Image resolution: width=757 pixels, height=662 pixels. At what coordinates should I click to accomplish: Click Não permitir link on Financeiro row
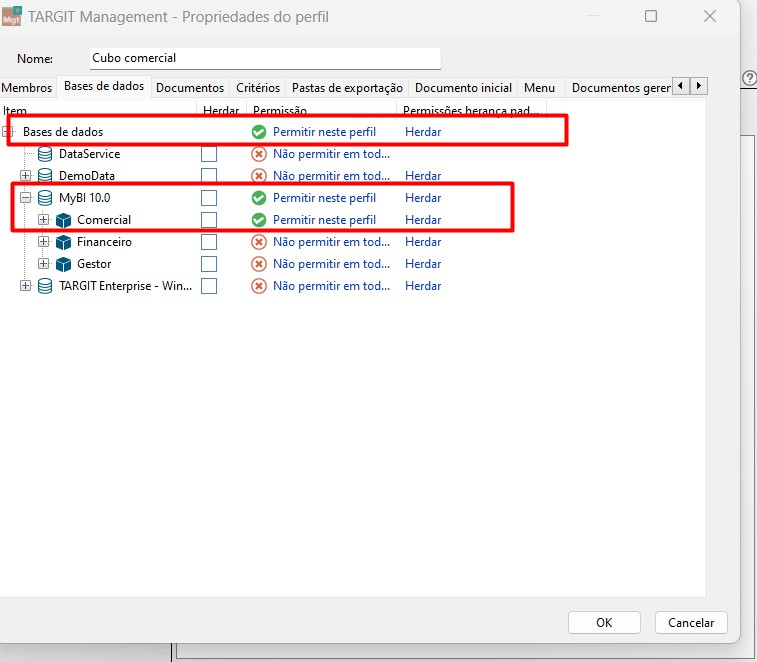[331, 242]
